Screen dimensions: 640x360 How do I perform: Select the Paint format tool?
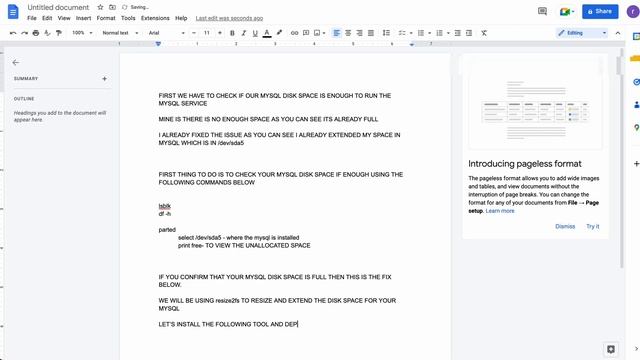(59, 33)
